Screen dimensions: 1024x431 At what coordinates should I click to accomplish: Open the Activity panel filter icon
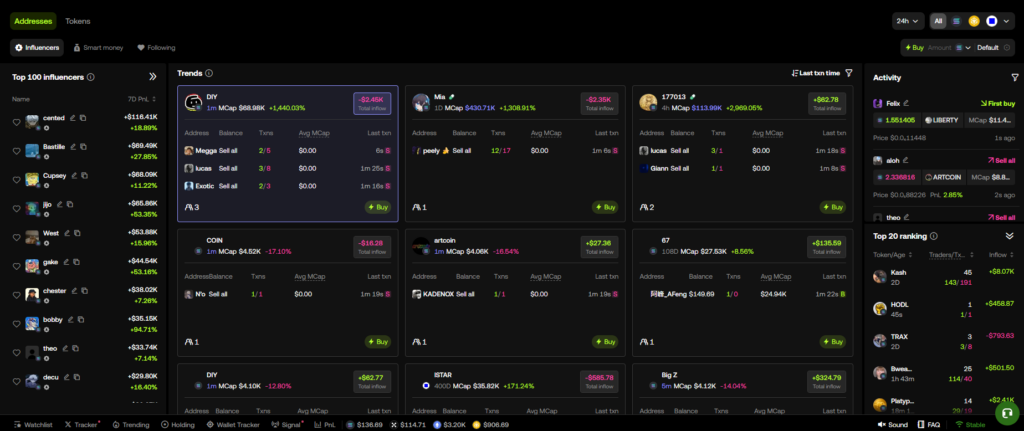tap(1014, 77)
